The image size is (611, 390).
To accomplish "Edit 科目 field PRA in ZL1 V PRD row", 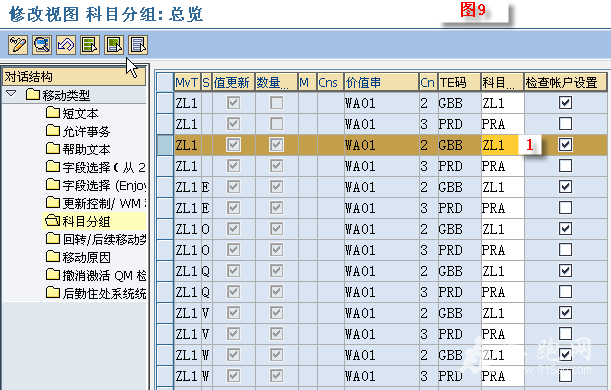I will (502, 334).
